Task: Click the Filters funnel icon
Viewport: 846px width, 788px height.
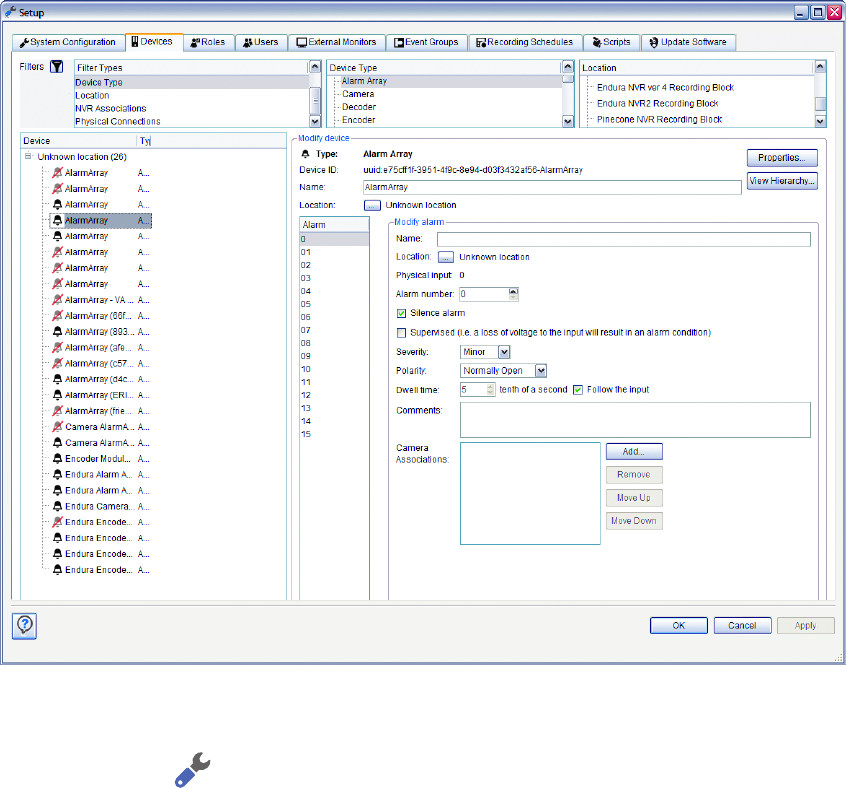Action: pos(57,67)
